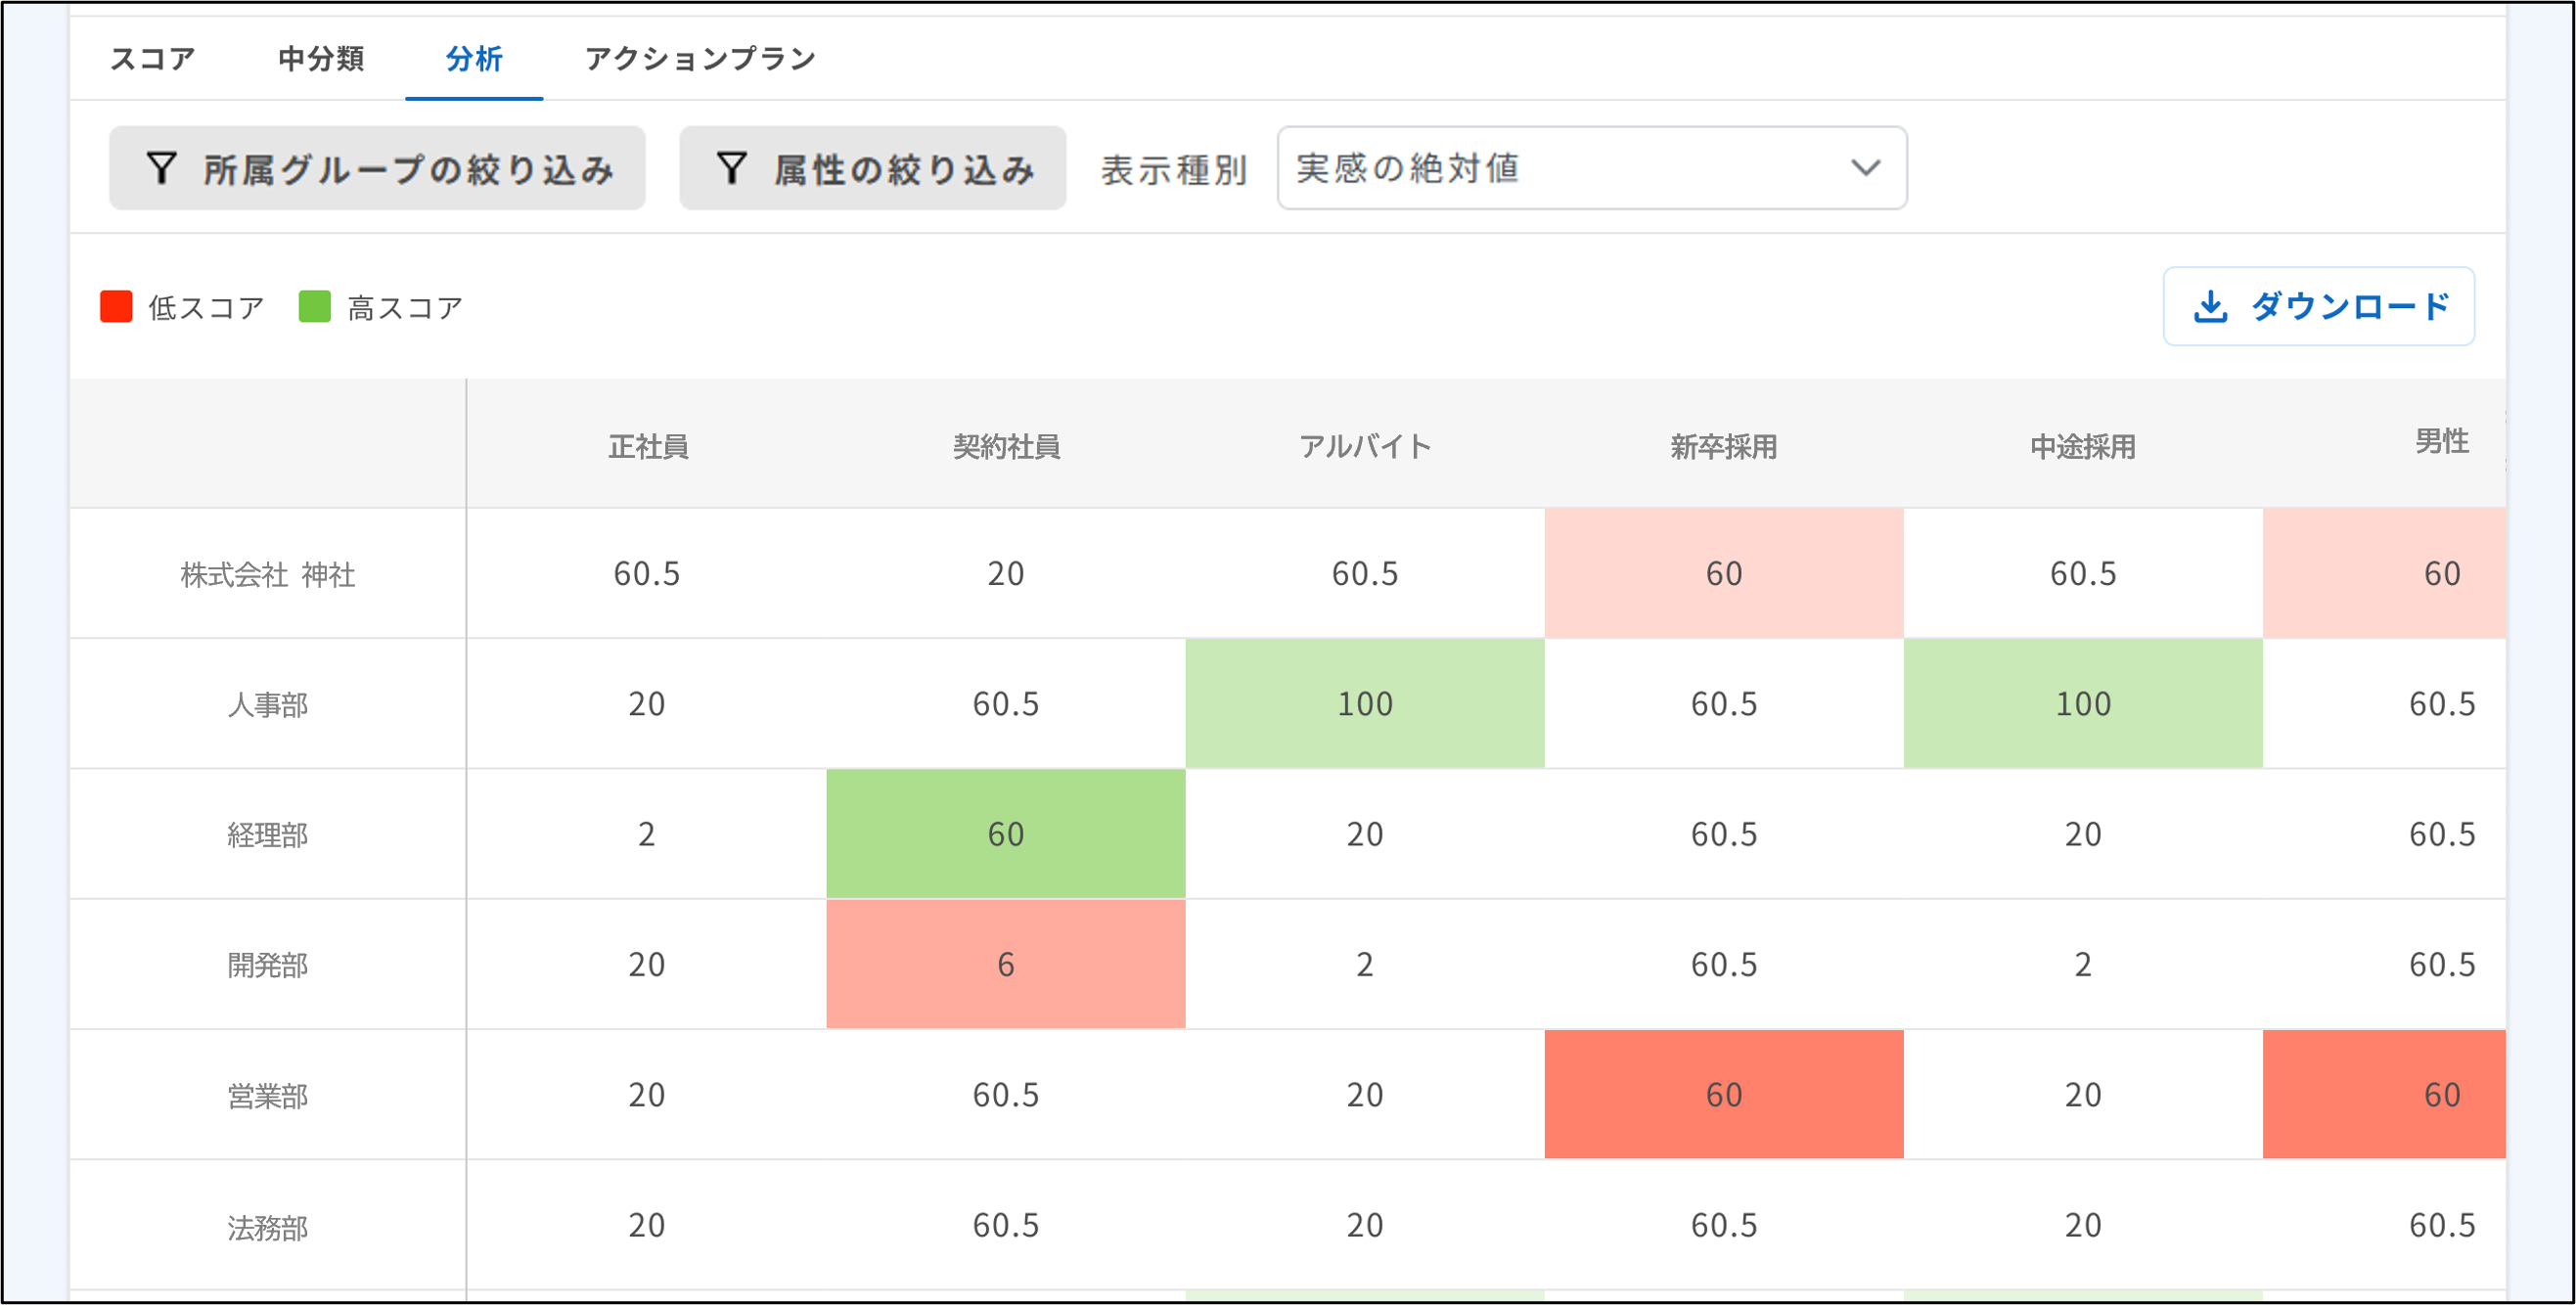Viewport: 2576px width, 1305px height.
Task: Select the green 100 cell for 人事部 アルバイト
Action: click(1365, 704)
